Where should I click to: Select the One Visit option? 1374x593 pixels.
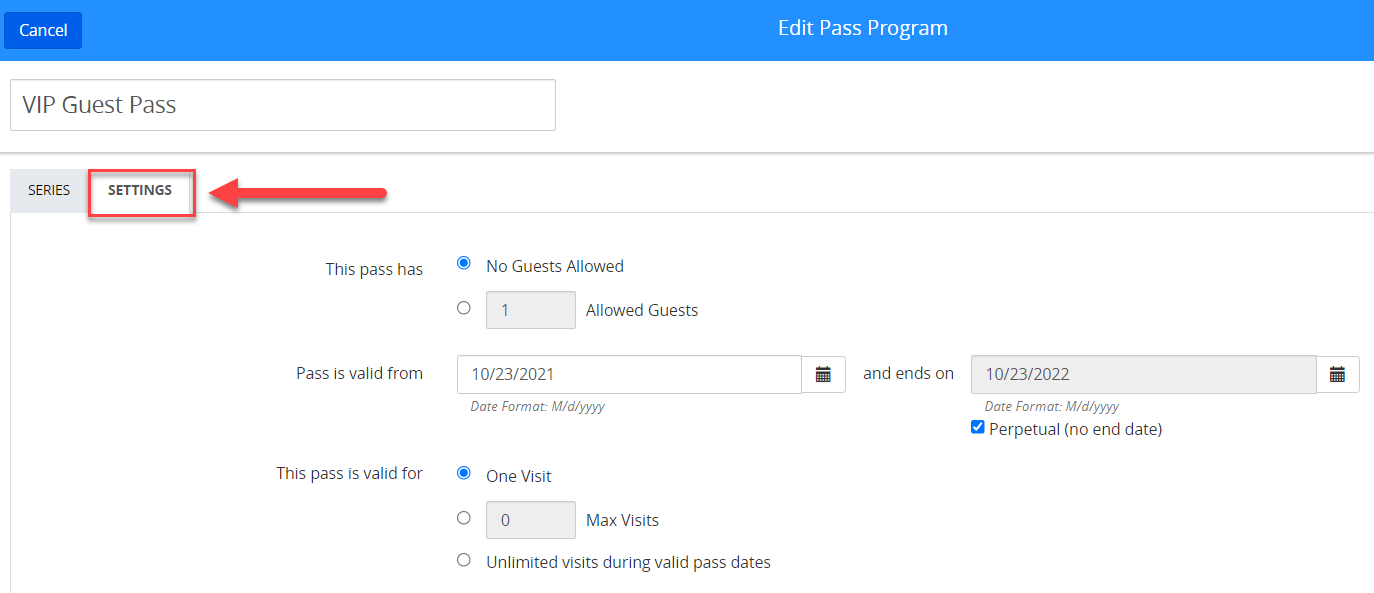tap(463, 475)
